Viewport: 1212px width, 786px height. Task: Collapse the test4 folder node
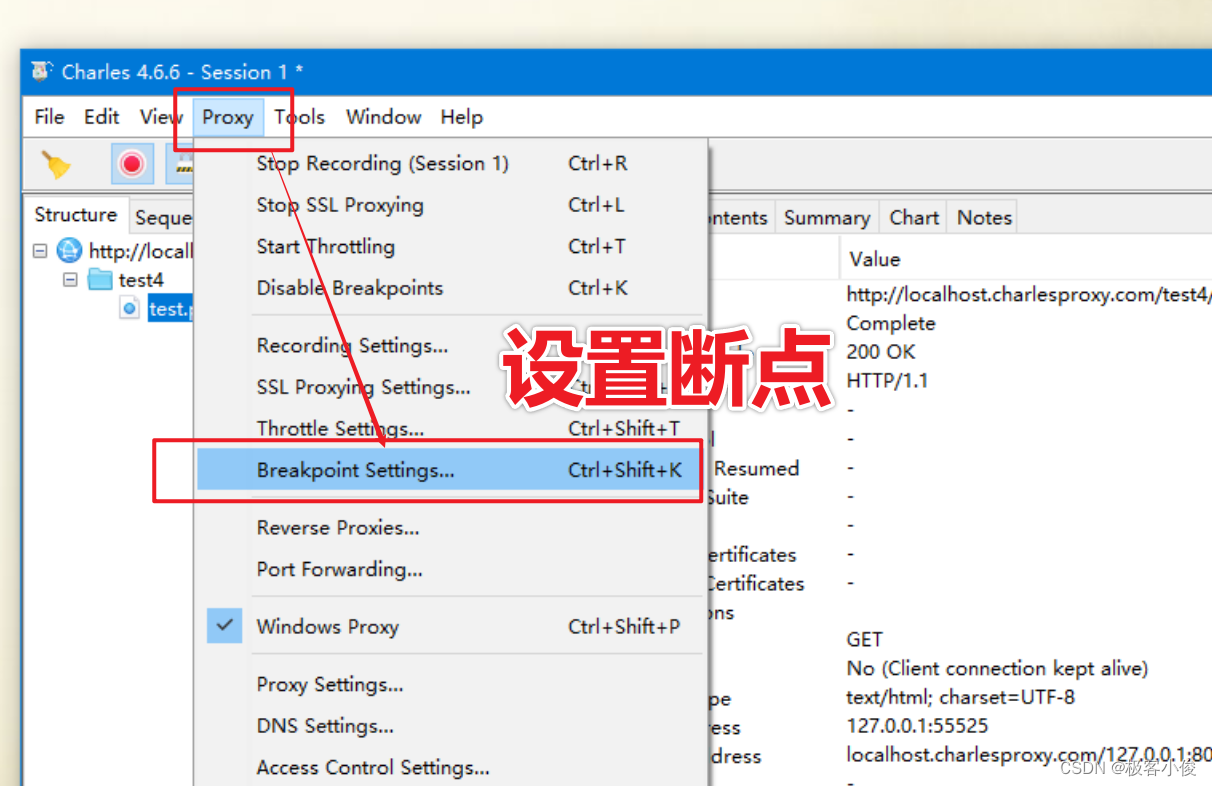point(70,280)
